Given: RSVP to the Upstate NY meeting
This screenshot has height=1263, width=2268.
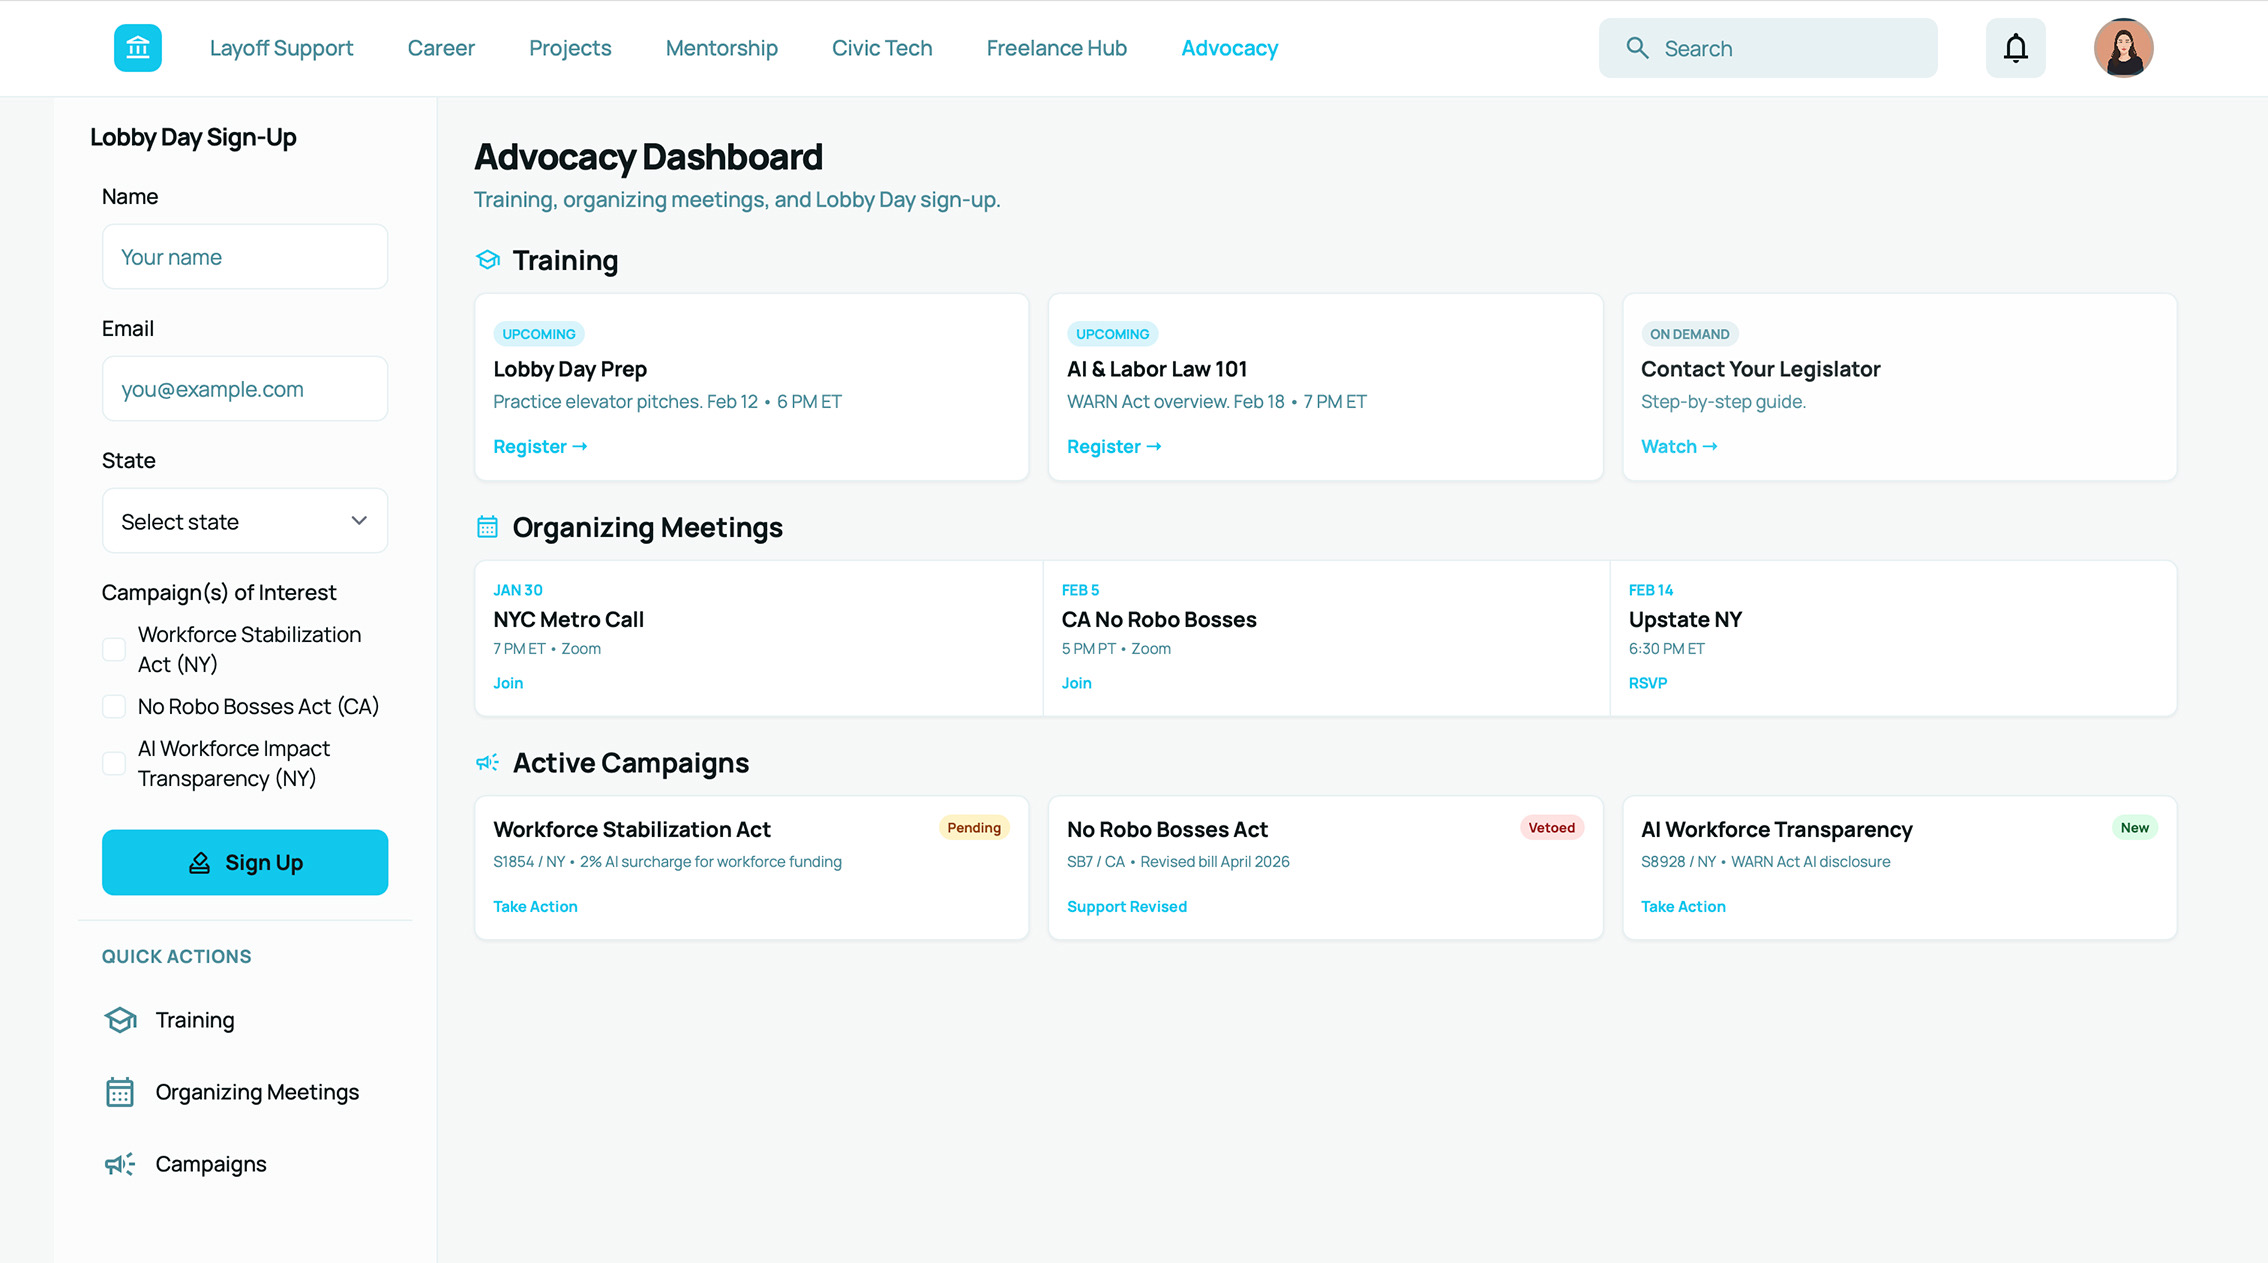Looking at the screenshot, I should [1647, 682].
